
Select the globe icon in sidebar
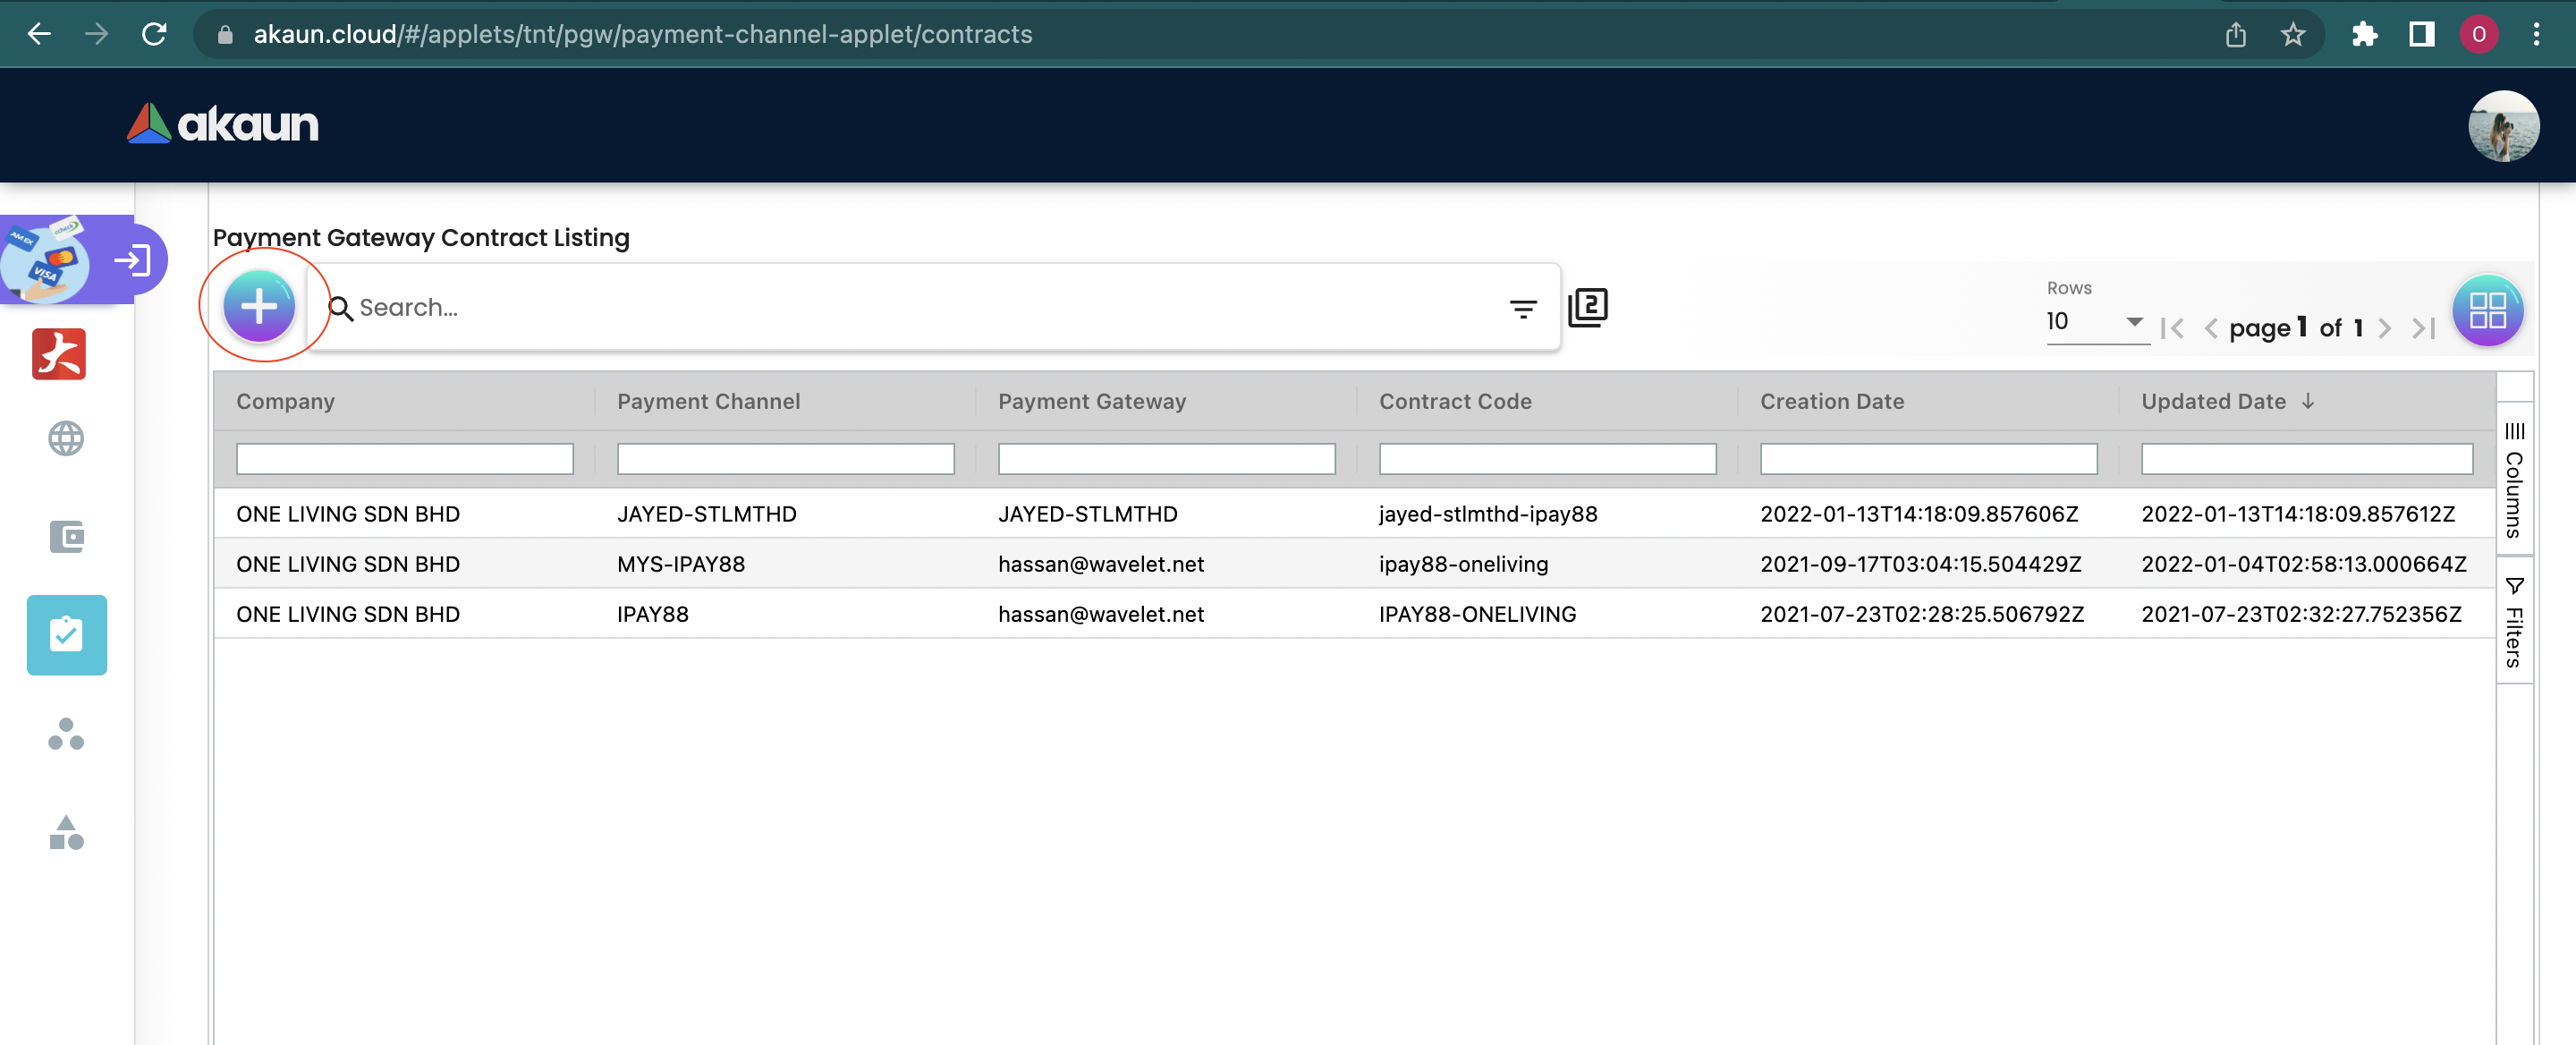coord(66,438)
